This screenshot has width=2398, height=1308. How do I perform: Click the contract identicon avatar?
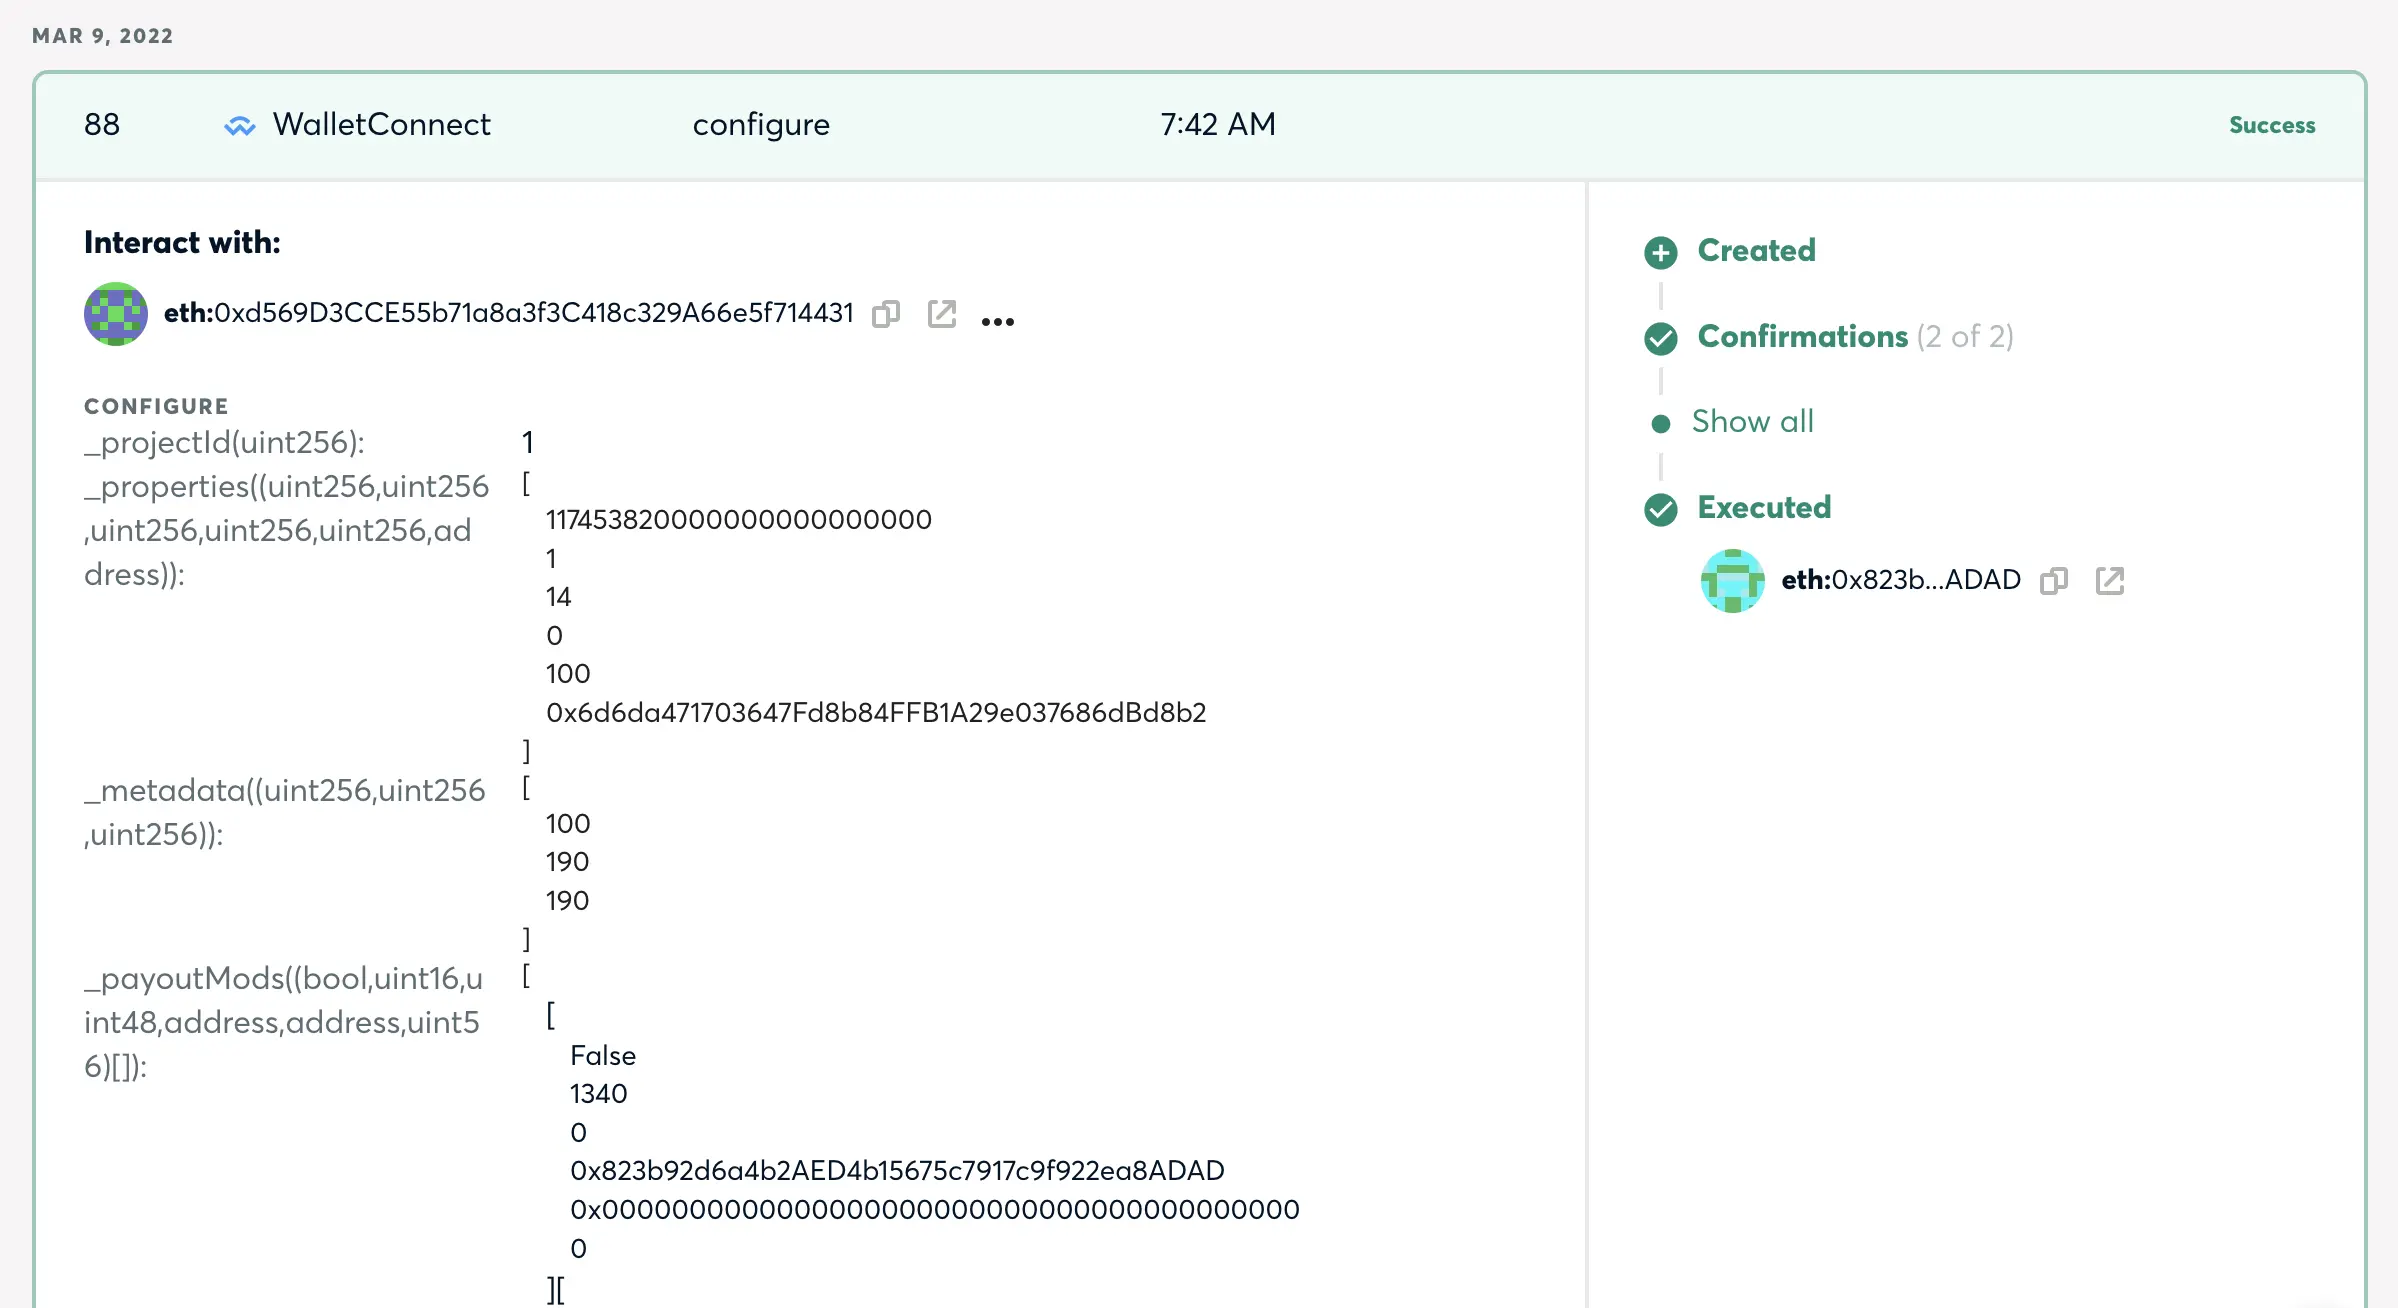(116, 314)
